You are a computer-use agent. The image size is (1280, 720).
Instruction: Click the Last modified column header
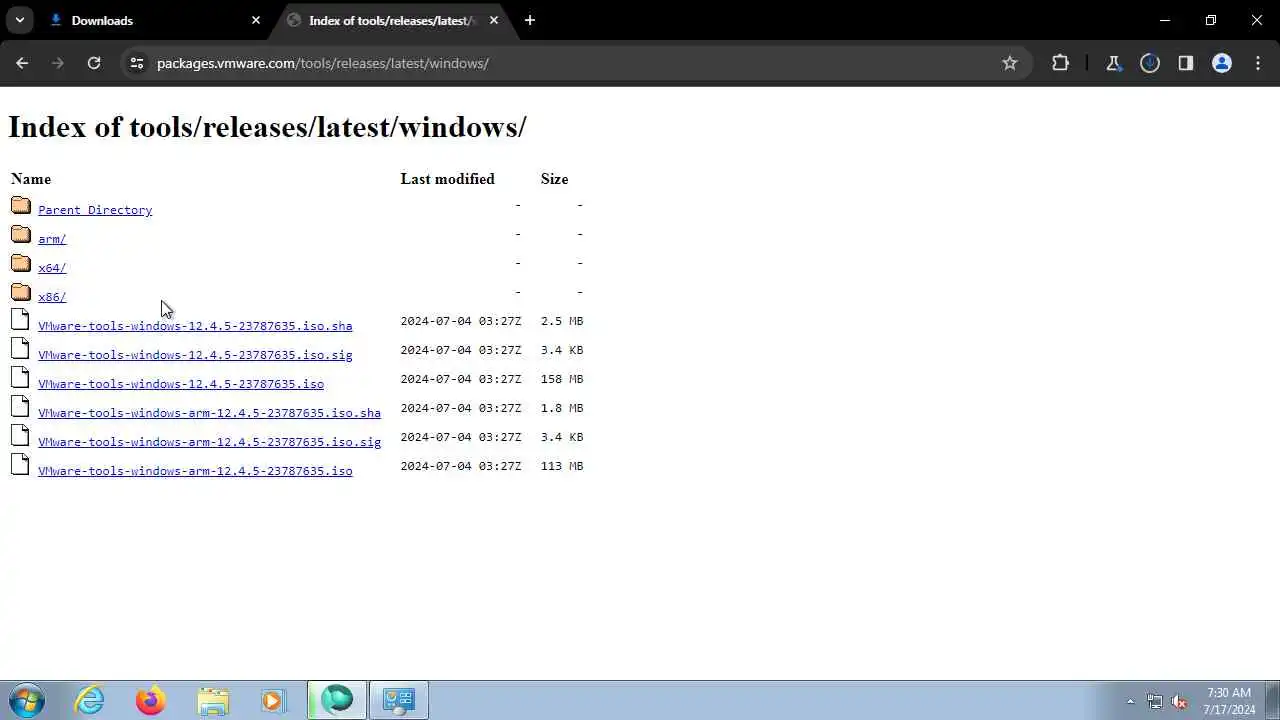click(447, 179)
